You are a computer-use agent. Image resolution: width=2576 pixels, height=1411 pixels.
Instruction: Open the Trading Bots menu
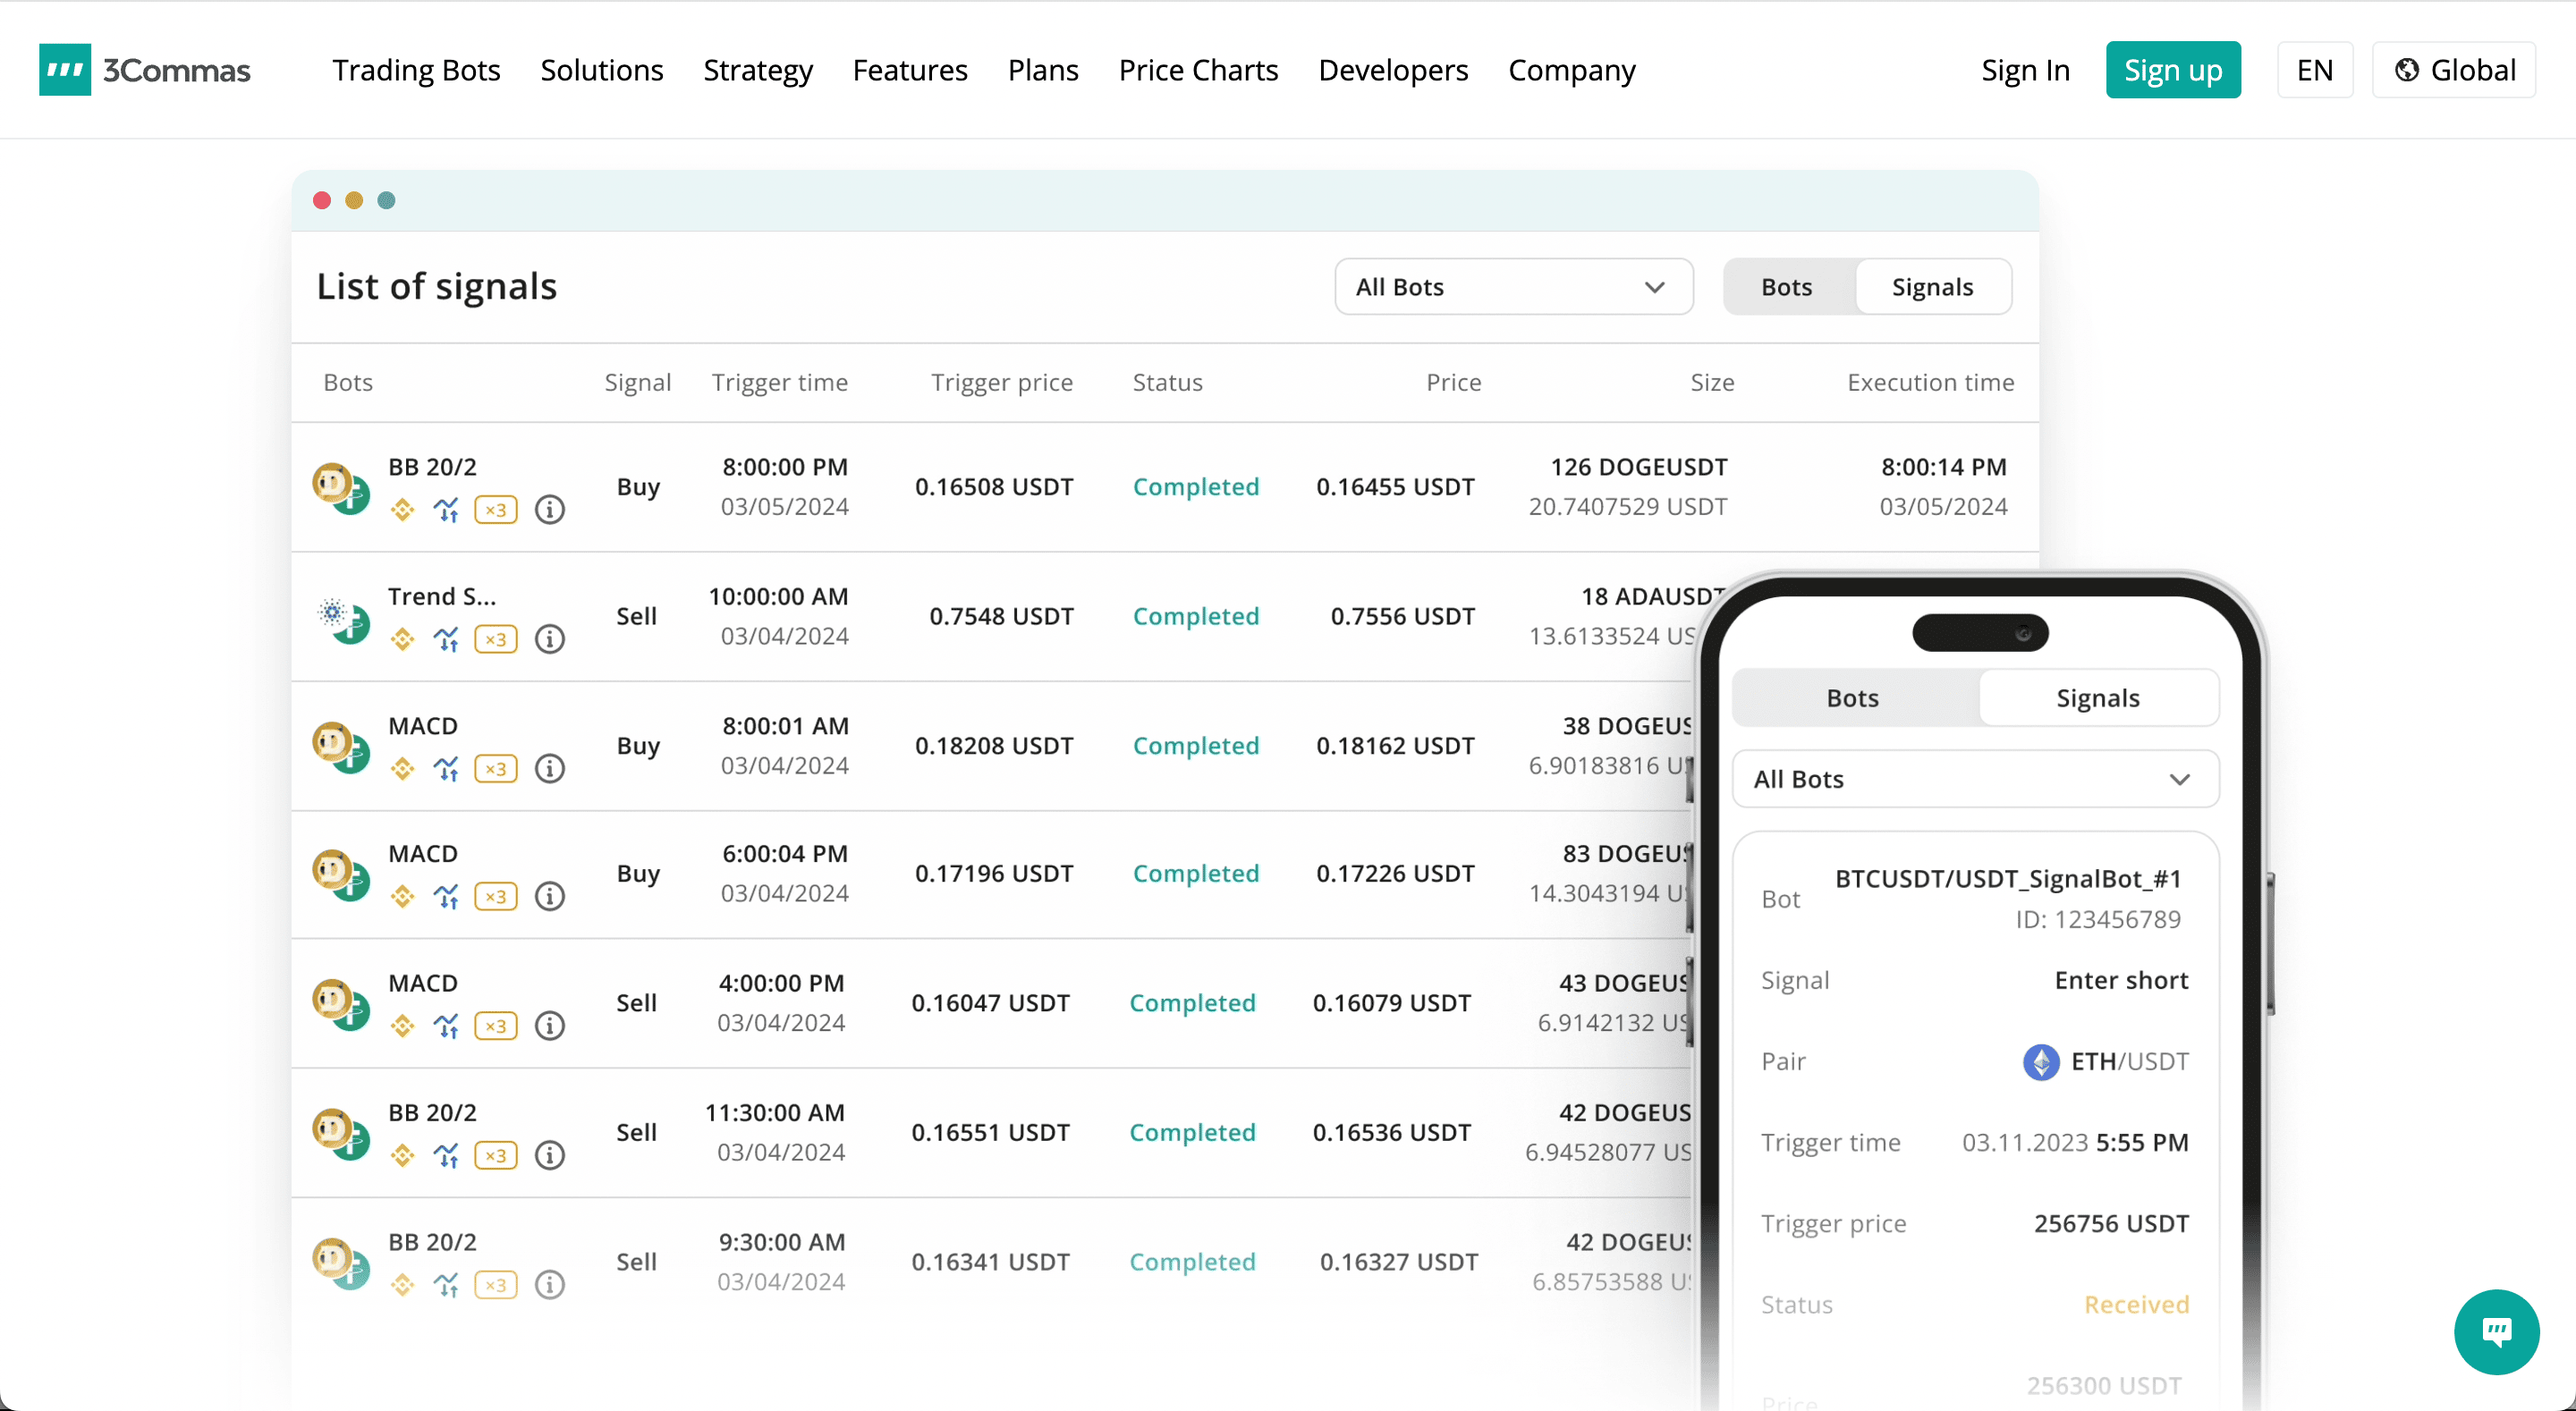click(416, 70)
